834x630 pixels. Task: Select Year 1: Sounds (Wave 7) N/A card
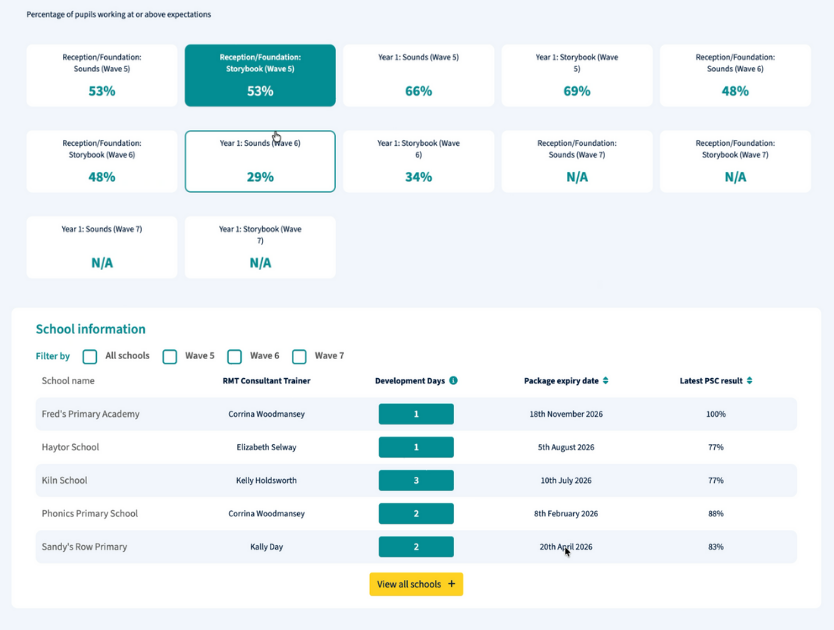point(102,247)
